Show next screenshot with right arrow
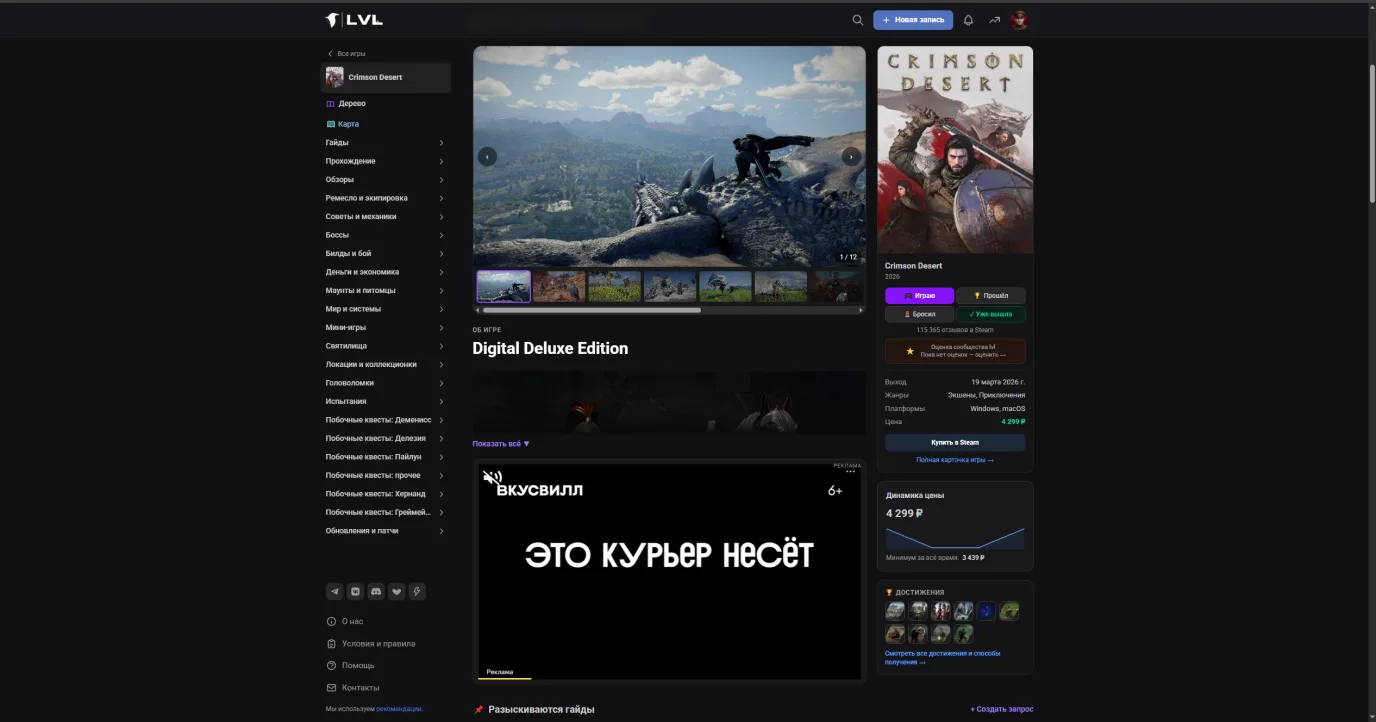Screen dimensions: 1376x722 (x=851, y=156)
